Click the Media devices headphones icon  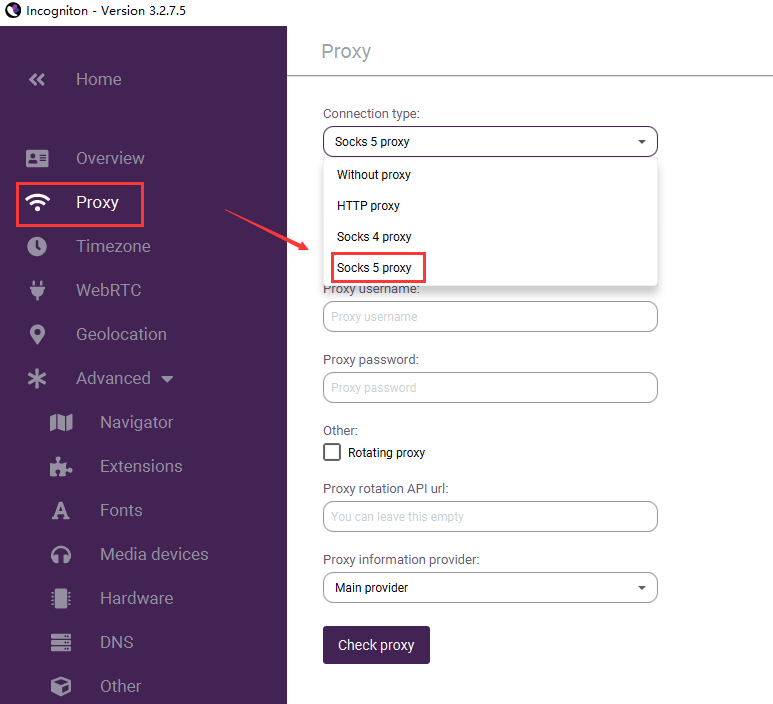[x=61, y=555]
